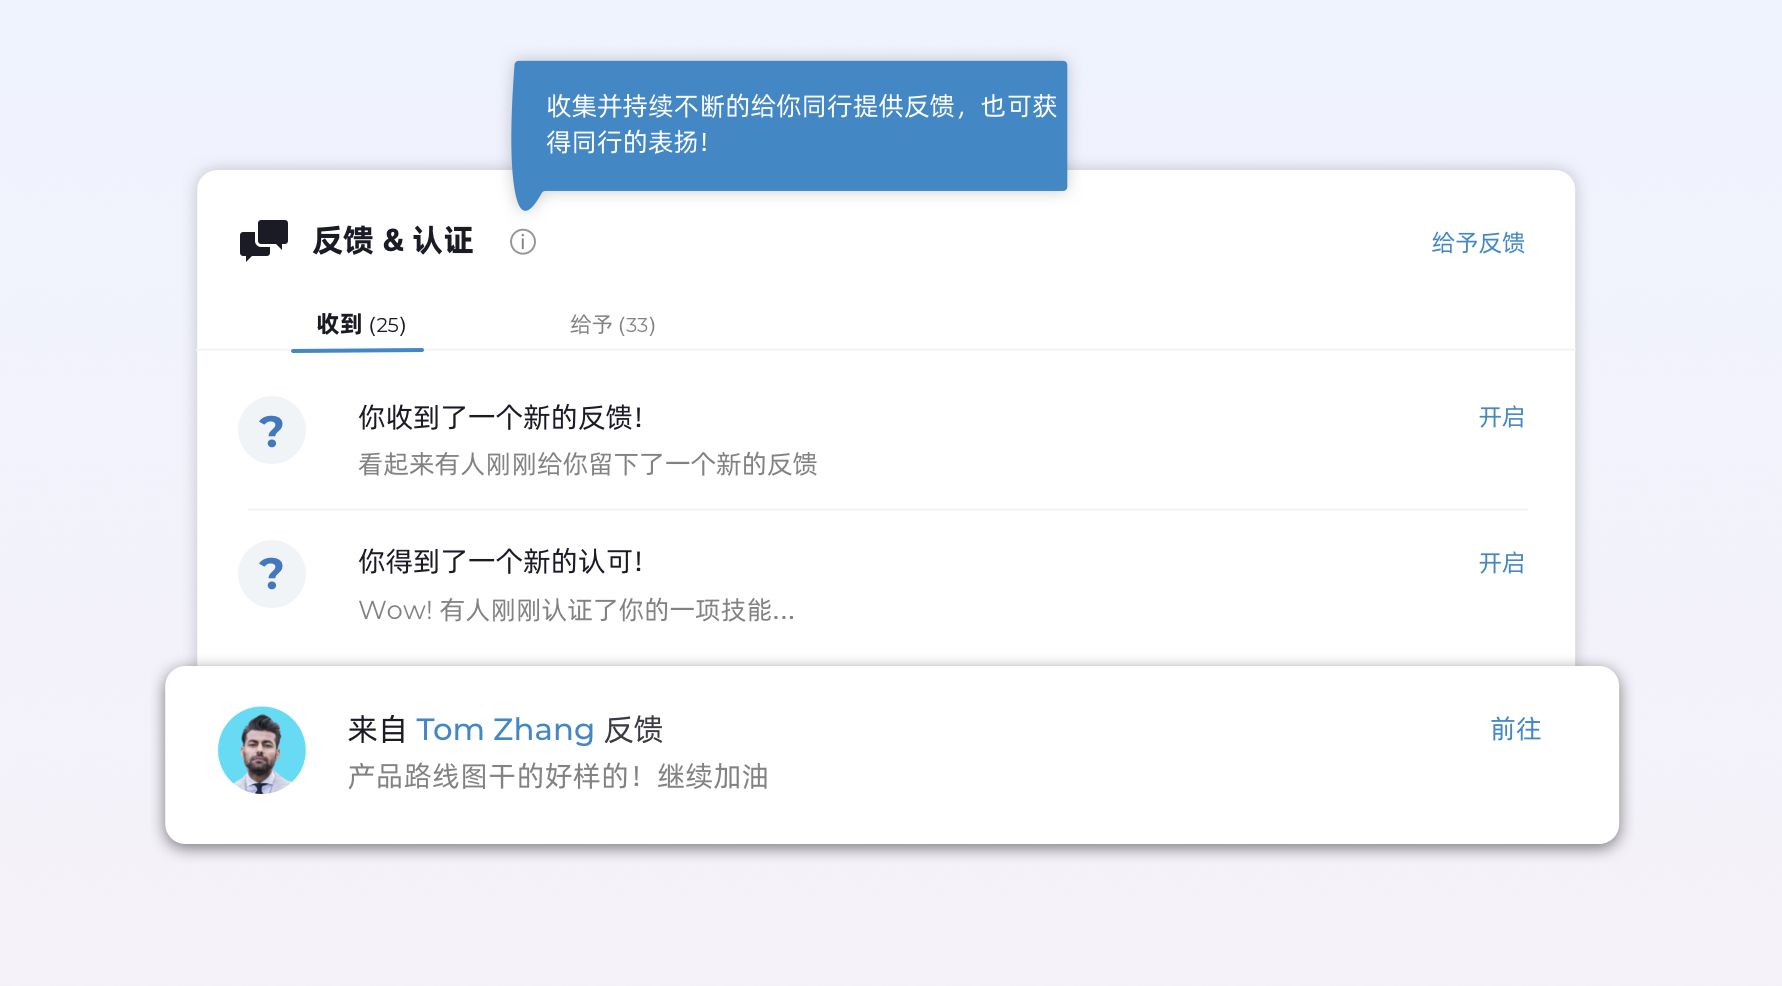Screen dimensions: 1782x986
Task: Click the info circle icon next to the title
Action: click(522, 242)
